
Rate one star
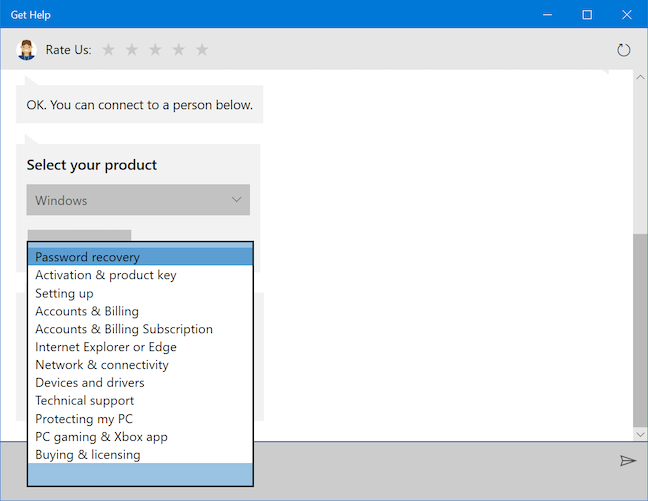coord(108,50)
